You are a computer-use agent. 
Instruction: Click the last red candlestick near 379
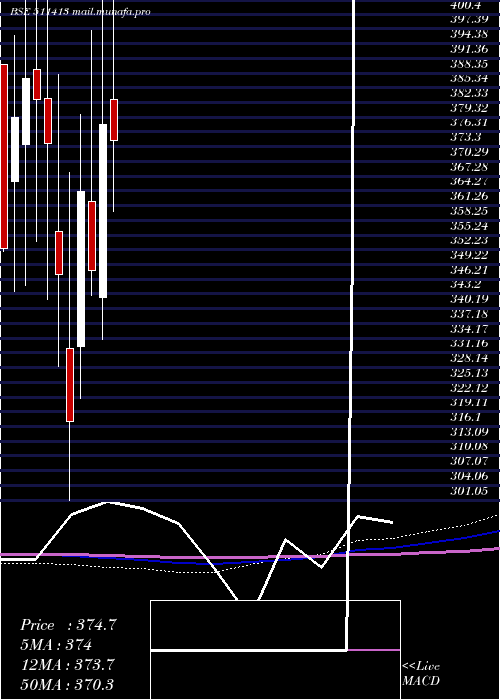114,120
